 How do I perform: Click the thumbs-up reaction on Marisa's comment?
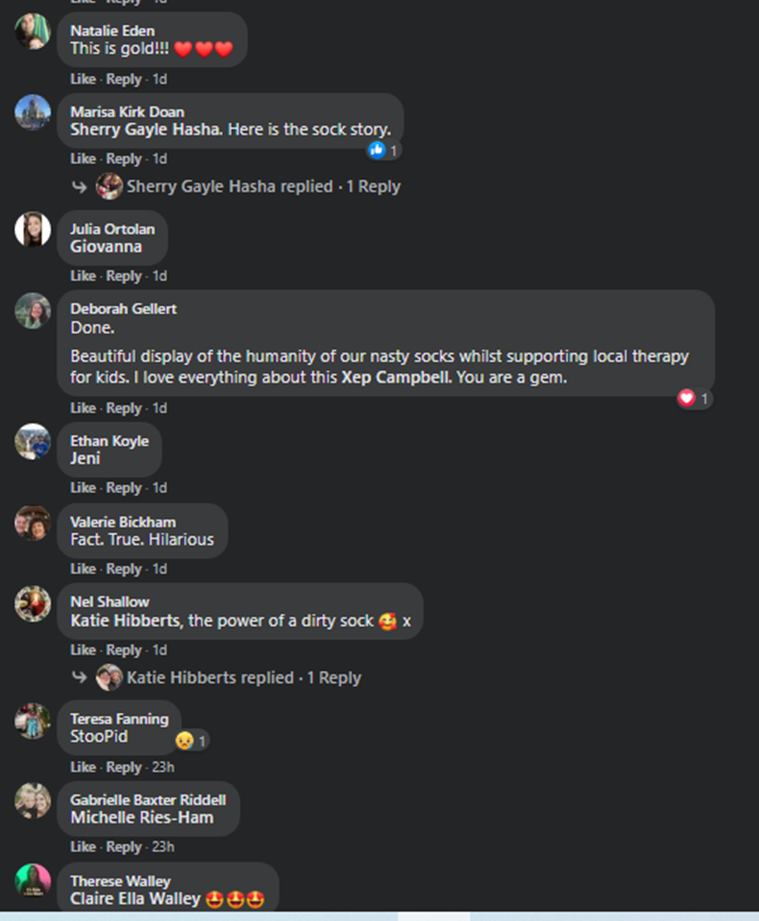point(377,150)
